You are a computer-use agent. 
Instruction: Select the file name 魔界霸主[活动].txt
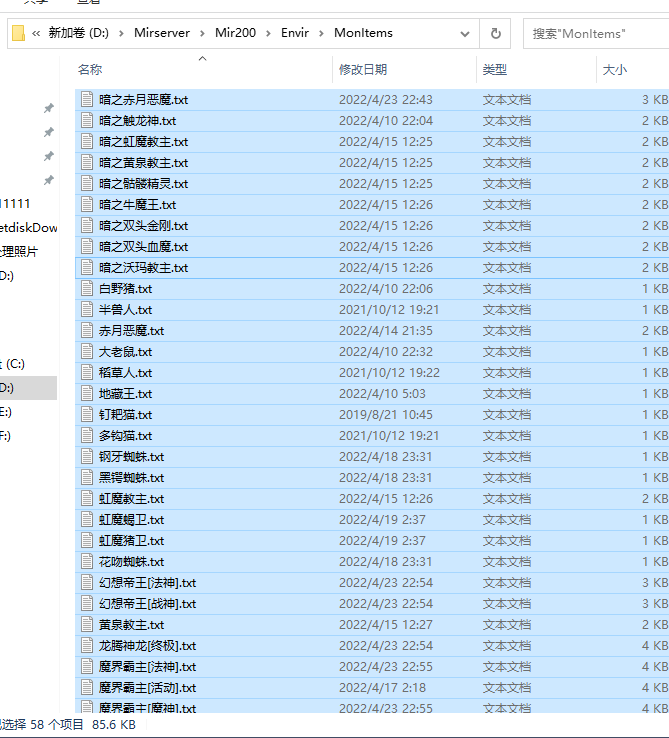click(147, 688)
